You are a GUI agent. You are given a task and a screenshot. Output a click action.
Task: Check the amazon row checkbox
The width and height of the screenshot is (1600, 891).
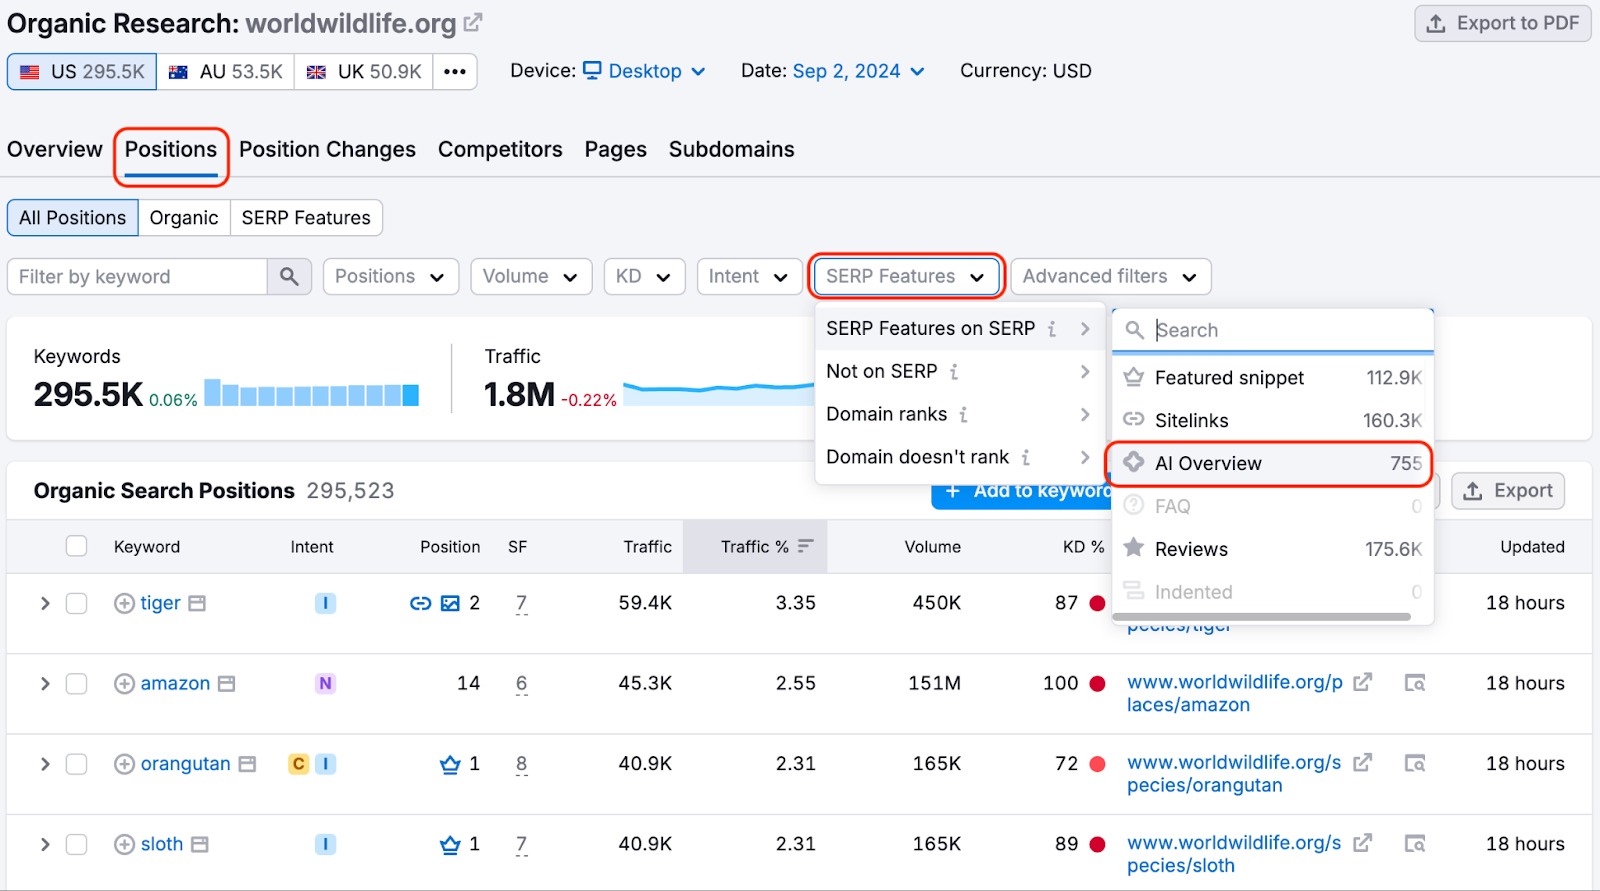point(76,684)
